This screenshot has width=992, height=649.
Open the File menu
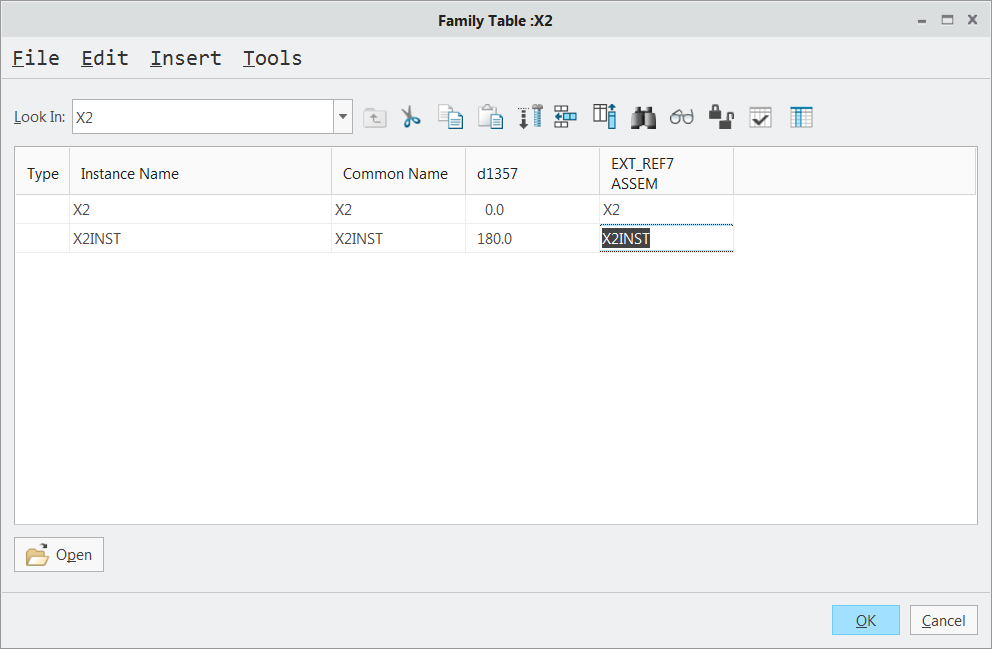click(35, 58)
